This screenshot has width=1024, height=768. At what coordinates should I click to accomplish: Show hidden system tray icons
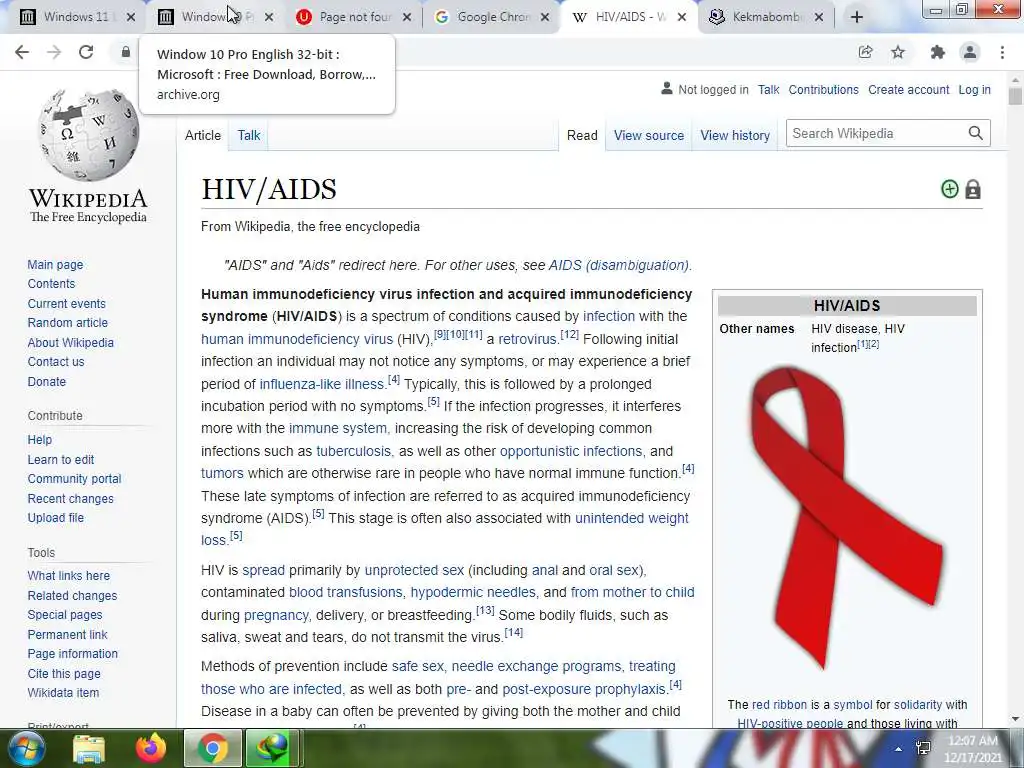(x=899, y=749)
